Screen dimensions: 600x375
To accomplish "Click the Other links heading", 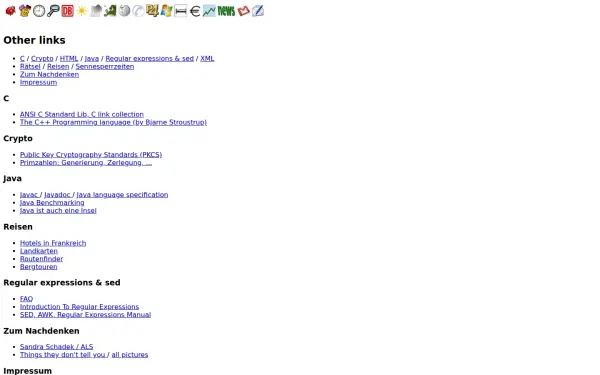I will pos(34,40).
